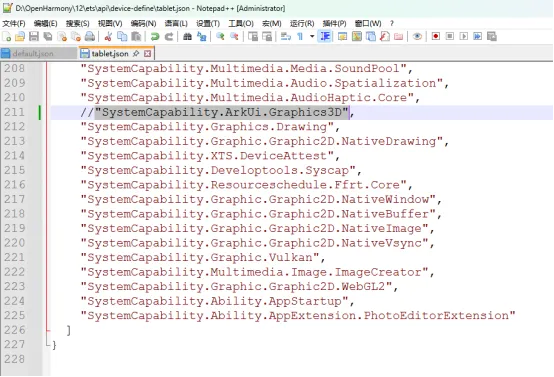
Task: Click the Open file folder icon
Action: click(x=20, y=36)
